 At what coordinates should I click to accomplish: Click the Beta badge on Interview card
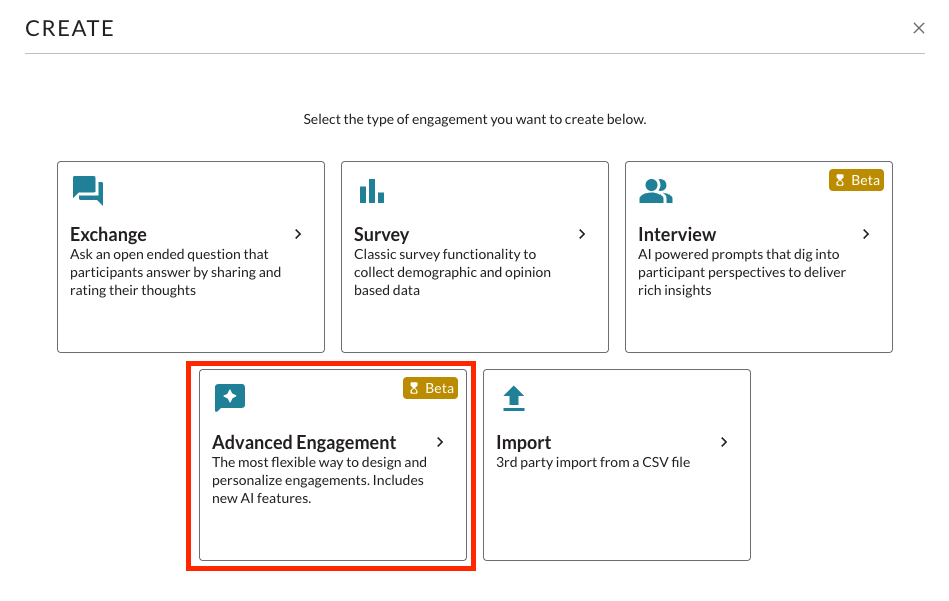click(x=856, y=180)
